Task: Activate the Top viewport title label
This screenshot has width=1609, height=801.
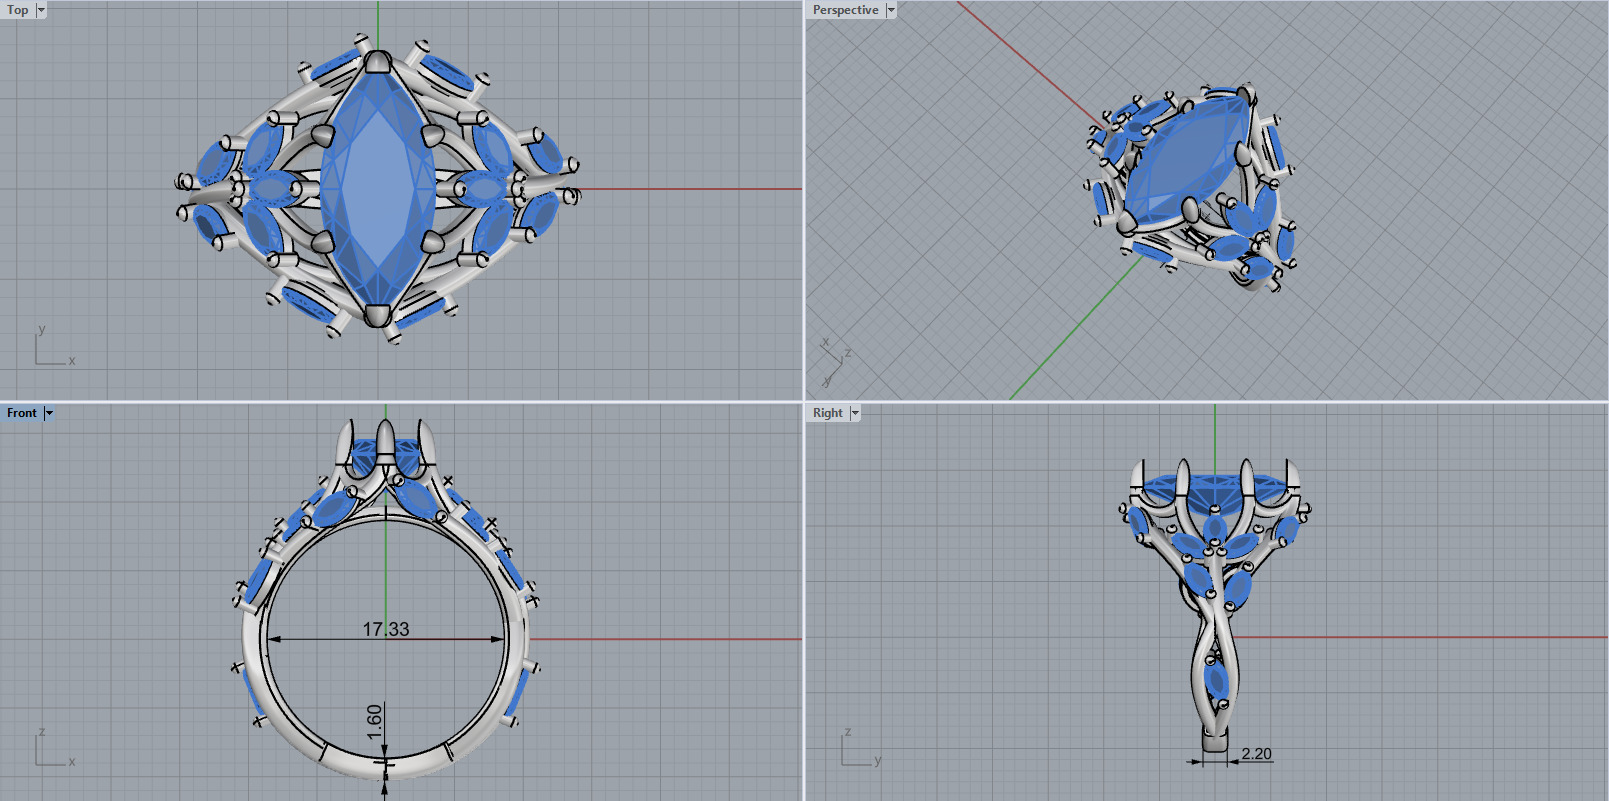Action: coord(18,10)
